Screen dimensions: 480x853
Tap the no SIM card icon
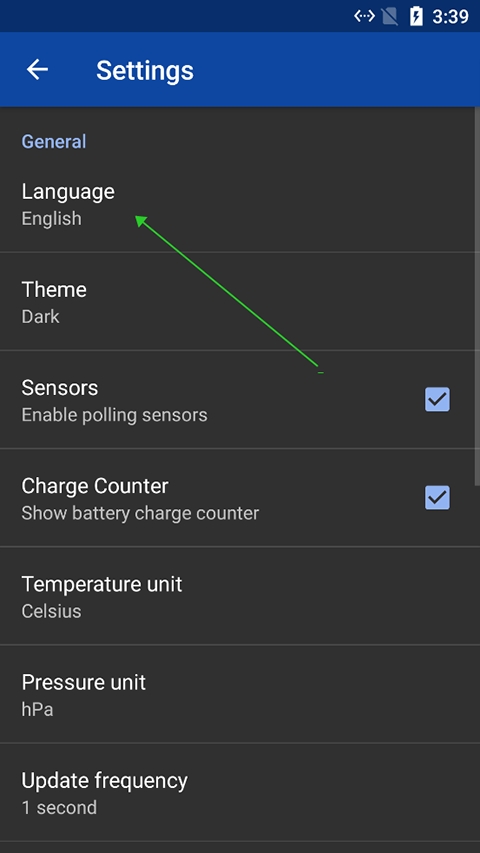point(390,16)
